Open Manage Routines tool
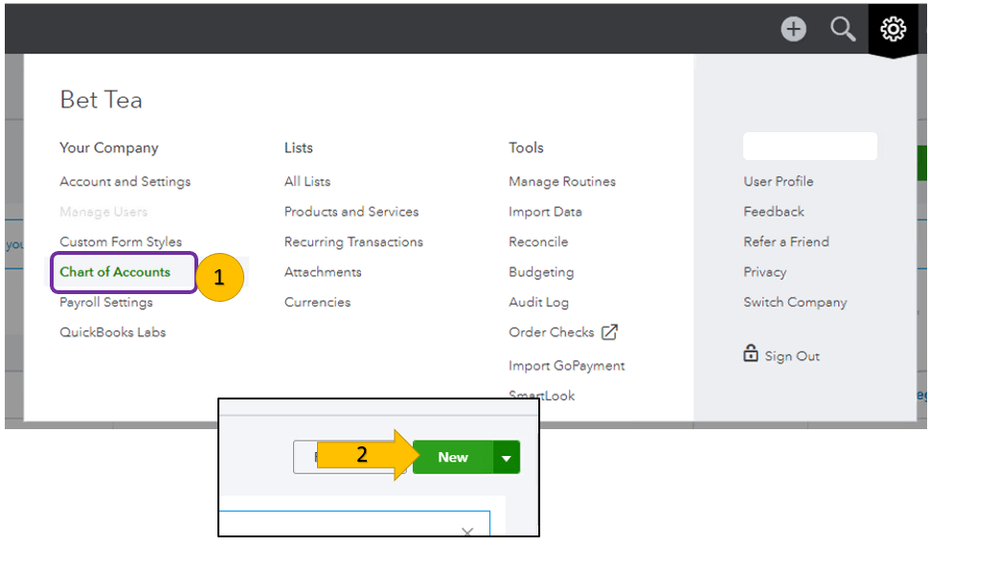998x570 pixels. tap(562, 181)
